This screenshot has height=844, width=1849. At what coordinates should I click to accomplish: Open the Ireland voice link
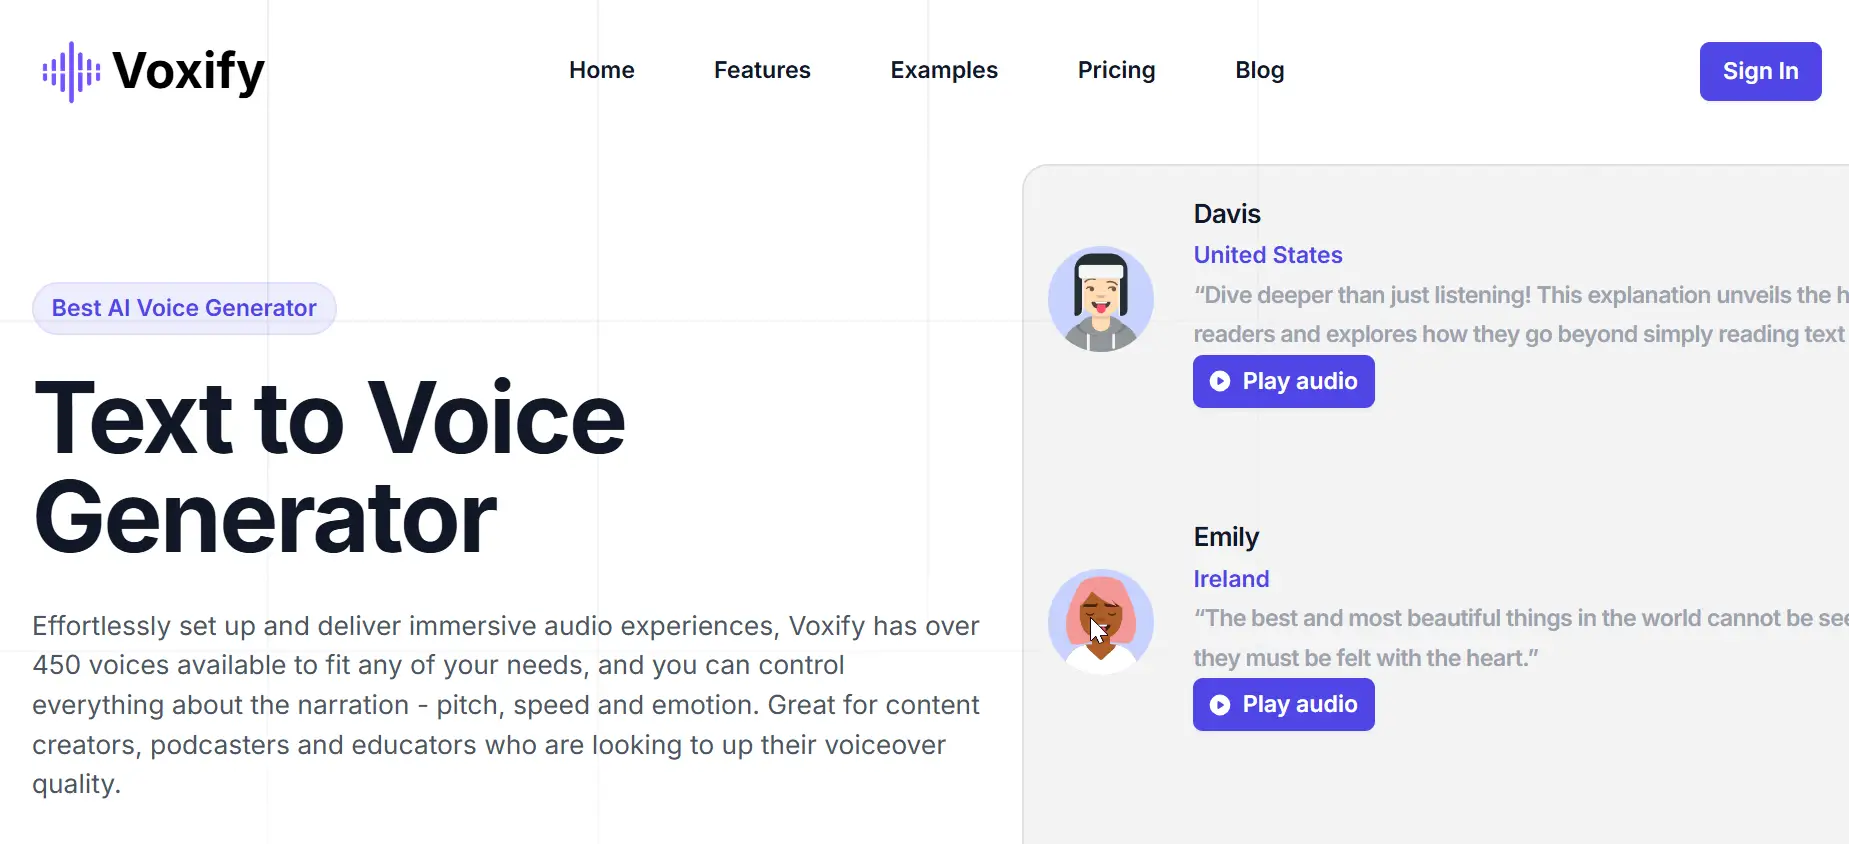pos(1231,578)
